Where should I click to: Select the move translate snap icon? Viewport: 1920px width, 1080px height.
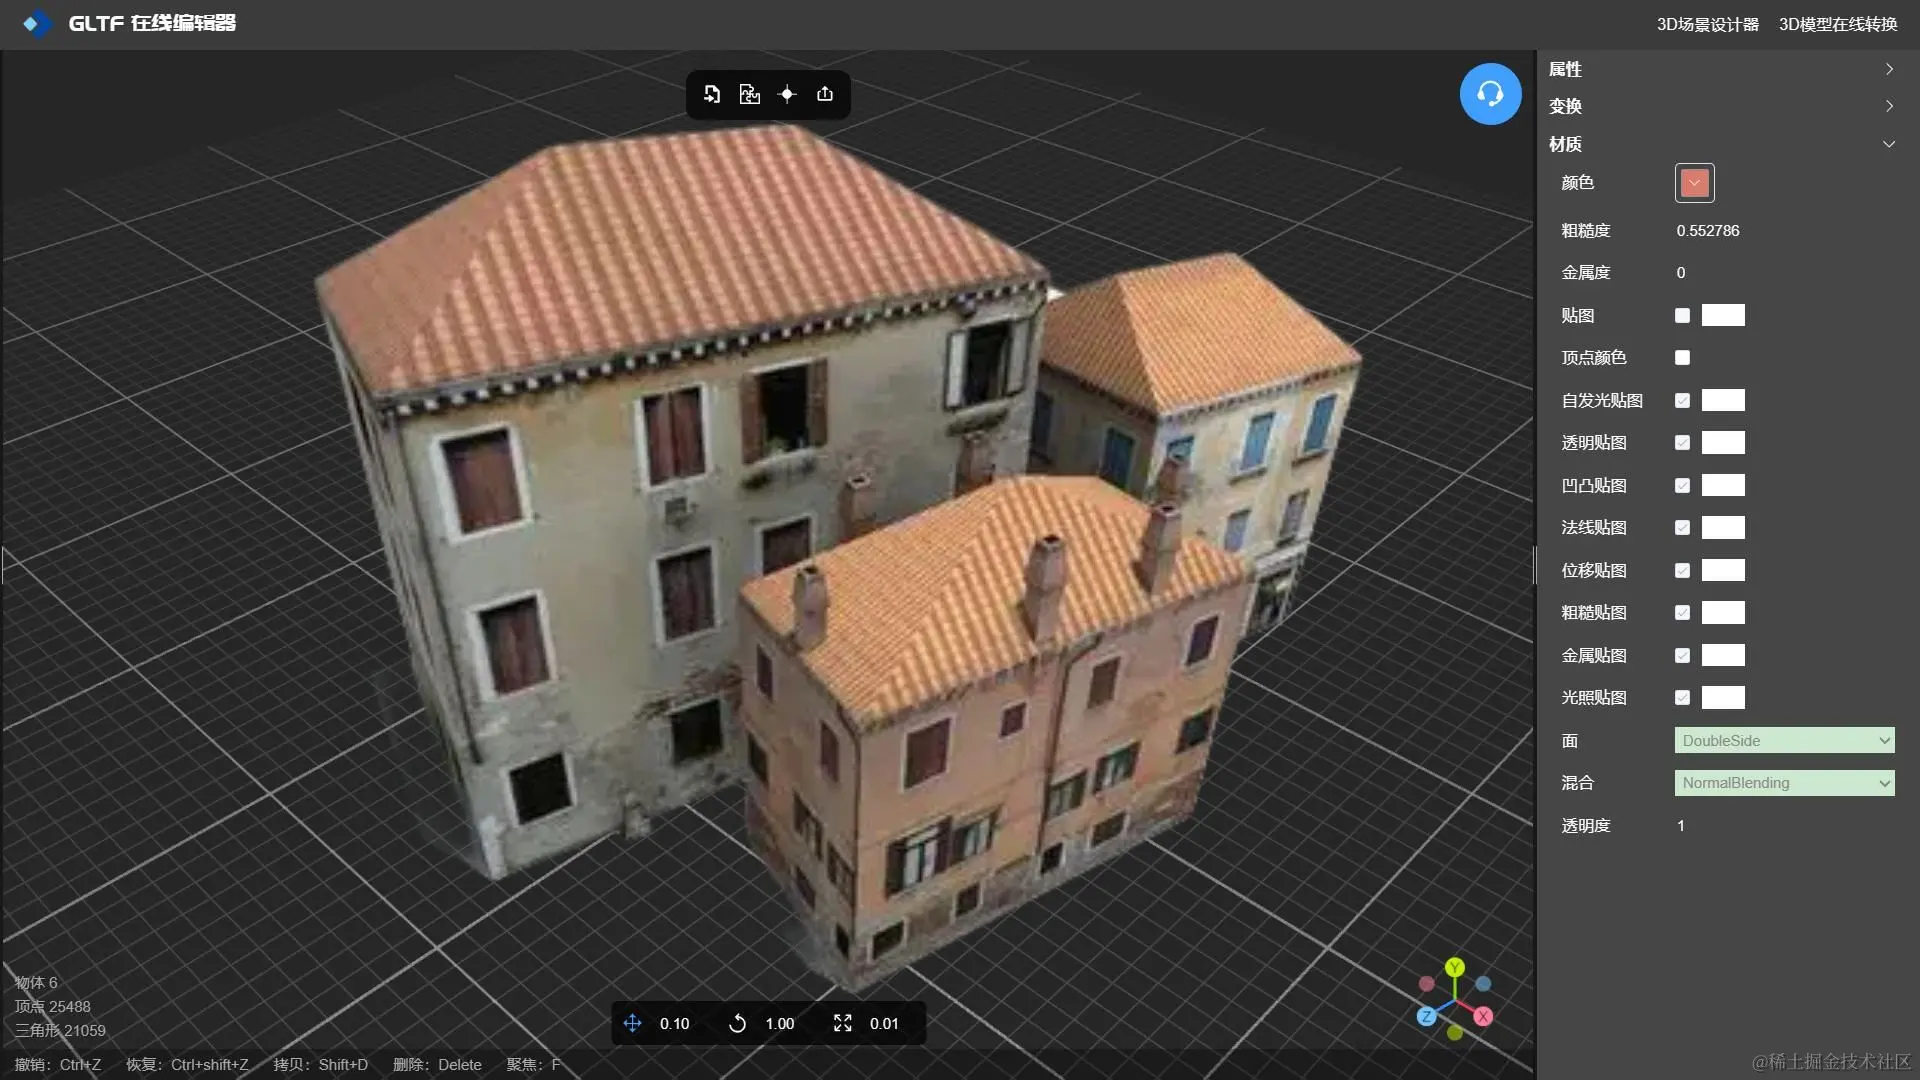click(x=632, y=1023)
